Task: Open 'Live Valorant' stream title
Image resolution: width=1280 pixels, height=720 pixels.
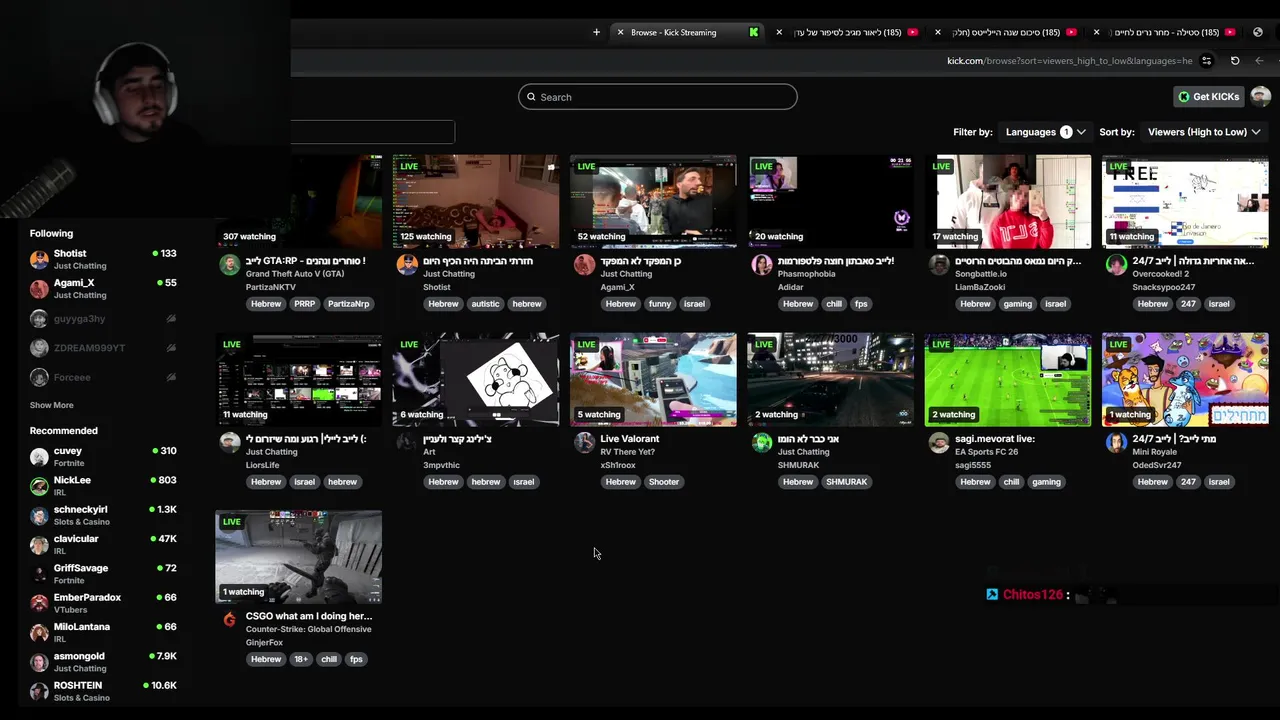Action: (630, 439)
